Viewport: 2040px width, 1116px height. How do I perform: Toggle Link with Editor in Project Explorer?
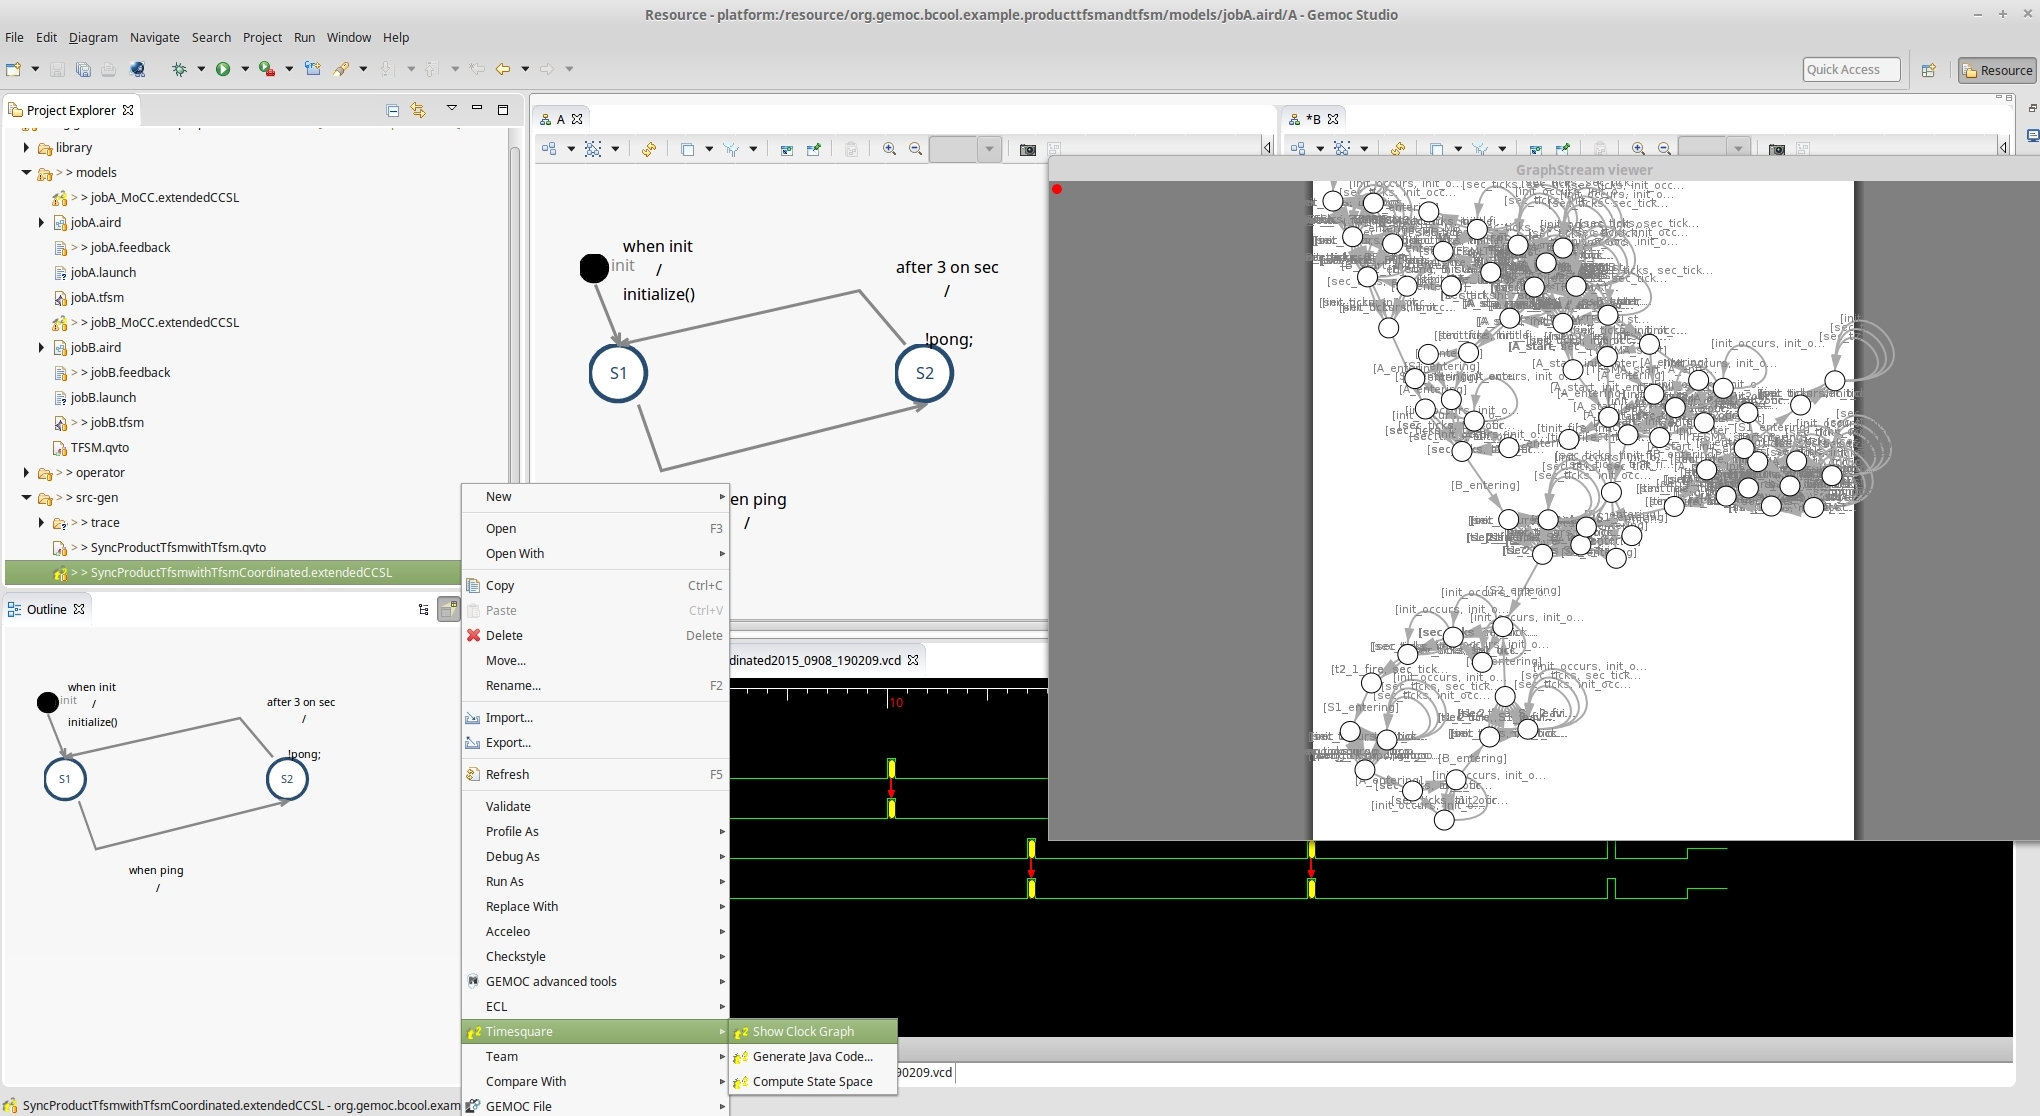(418, 110)
